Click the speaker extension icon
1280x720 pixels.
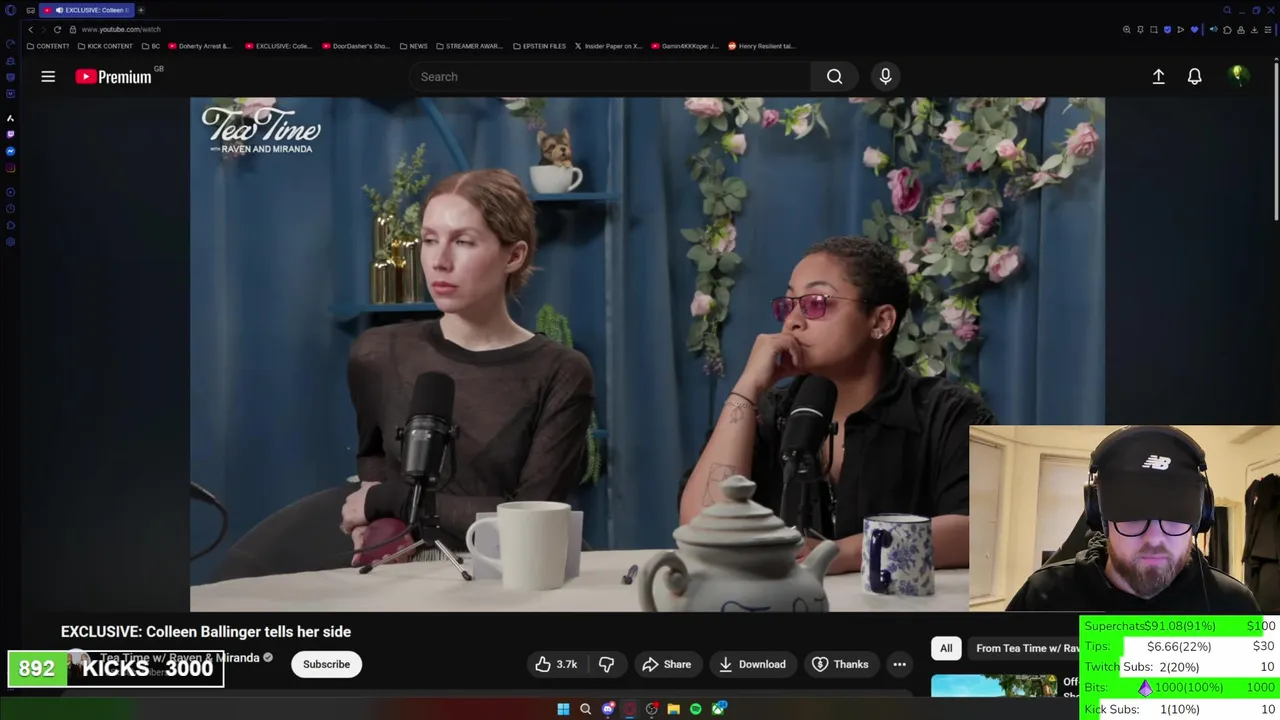tap(1214, 29)
